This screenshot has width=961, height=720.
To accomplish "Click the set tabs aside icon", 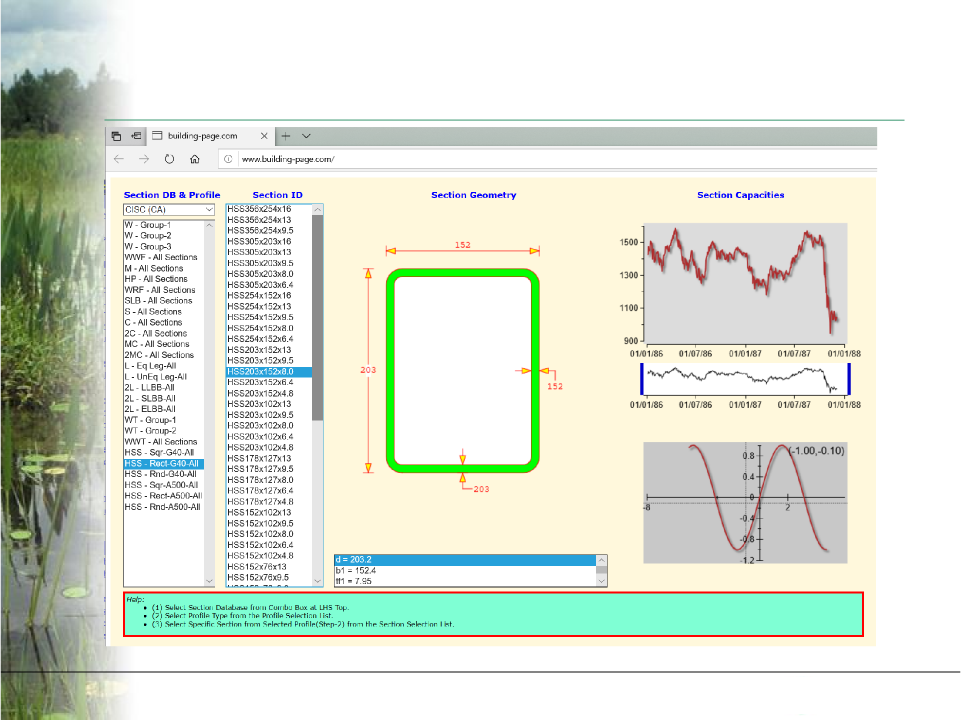I will point(136,136).
